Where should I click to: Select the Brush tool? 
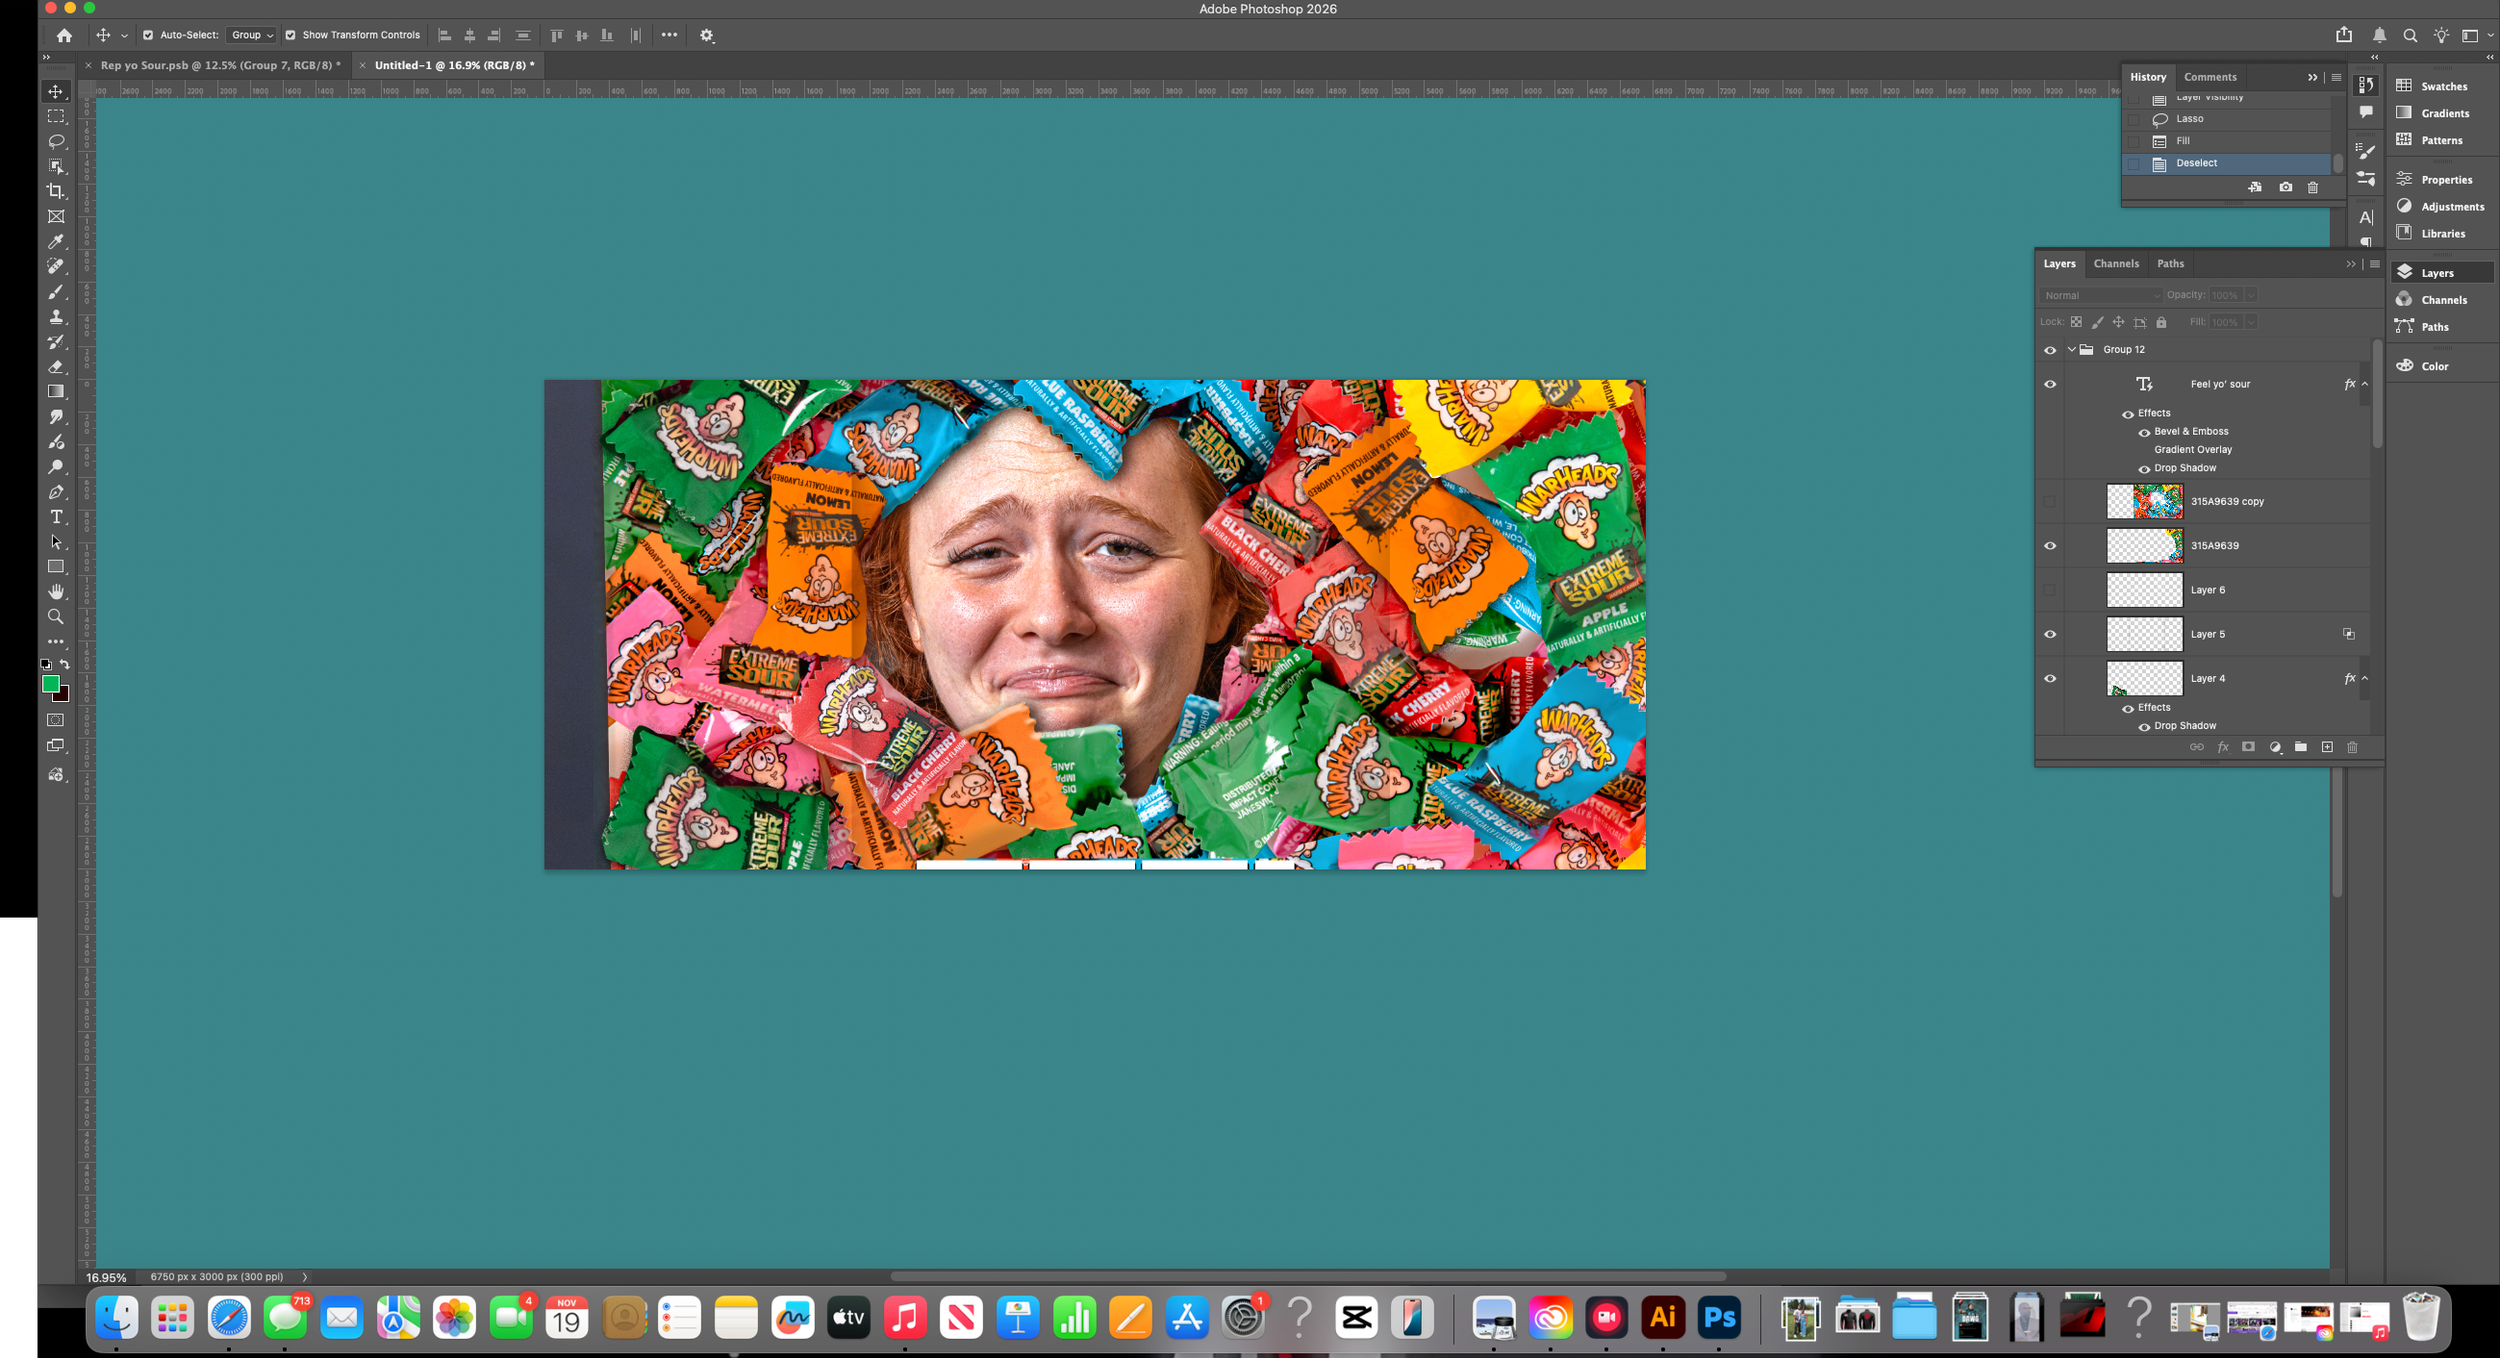[56, 292]
